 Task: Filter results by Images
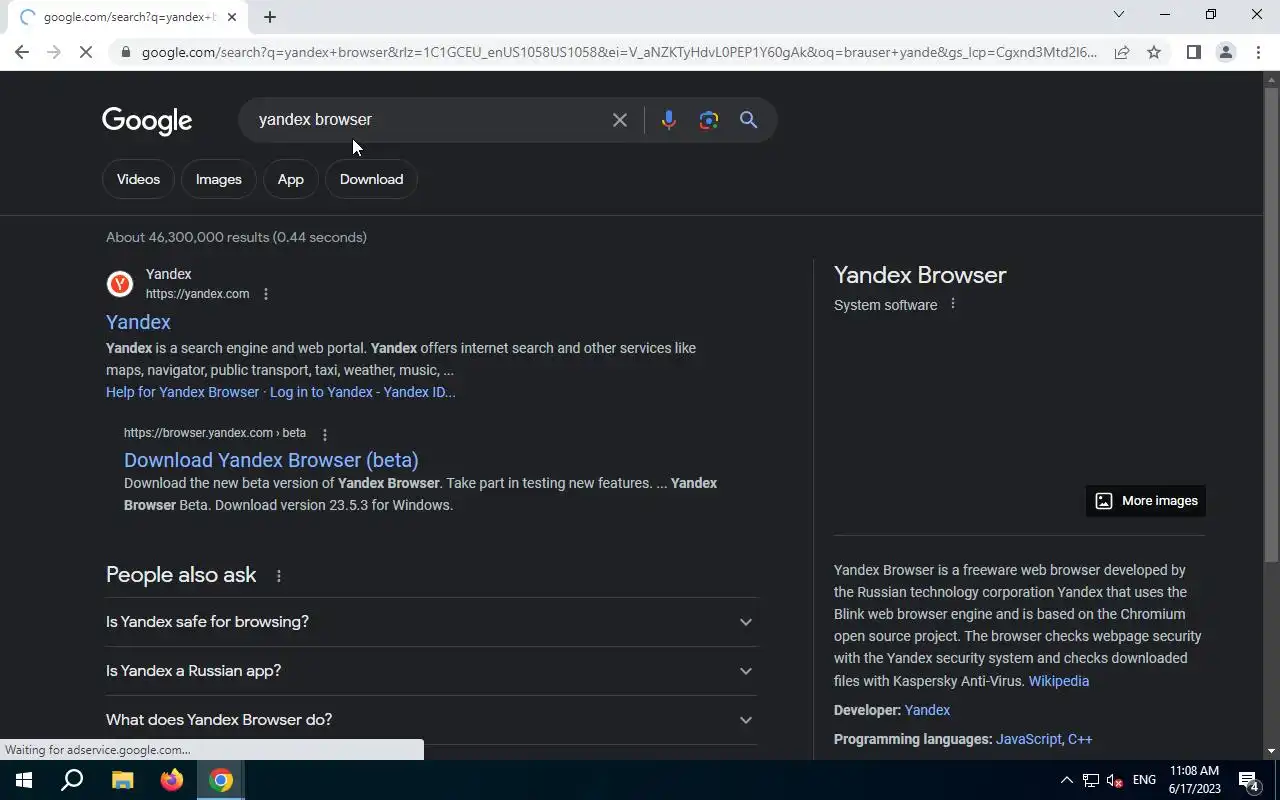pyautogui.click(x=219, y=180)
